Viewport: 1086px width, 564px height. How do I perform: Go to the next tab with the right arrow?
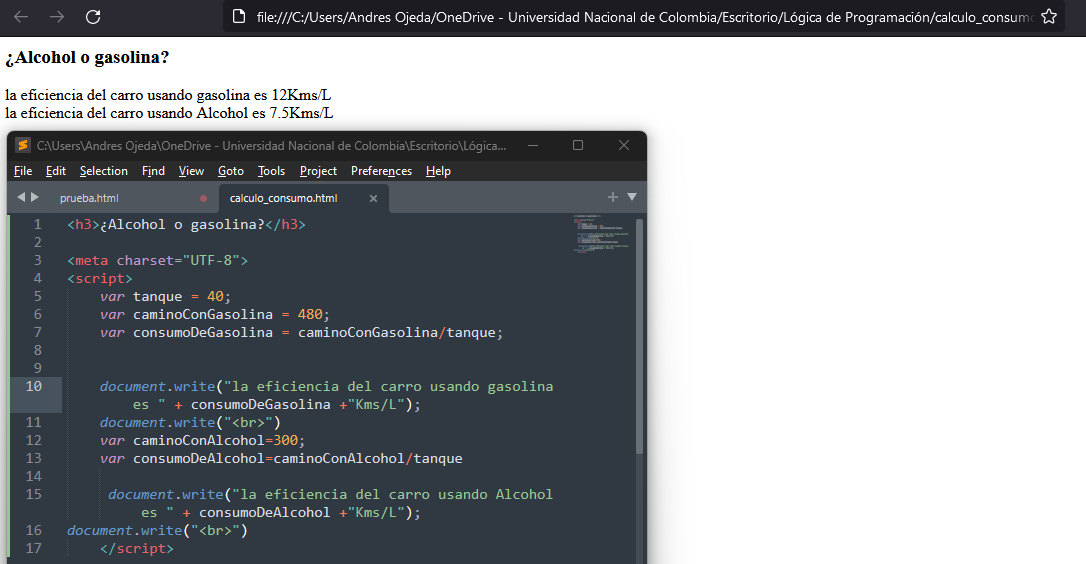tap(35, 197)
